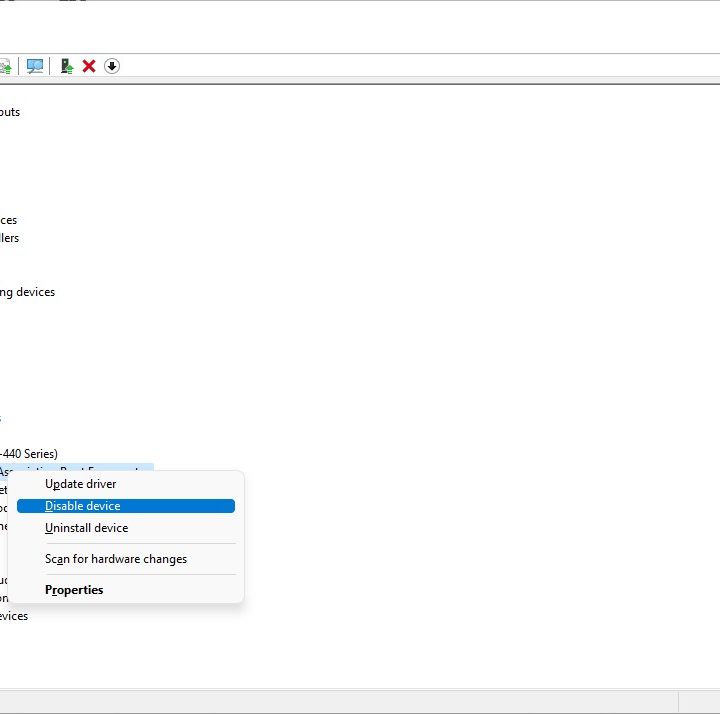Click the Update device driver green-arrow toolbar icon
720x714 pixels.
click(x=67, y=66)
